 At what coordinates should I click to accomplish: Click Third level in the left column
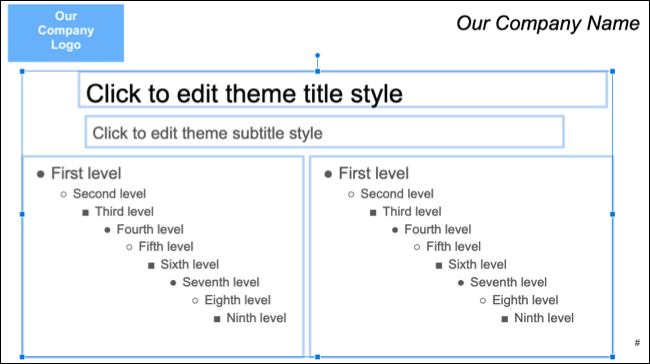(124, 211)
